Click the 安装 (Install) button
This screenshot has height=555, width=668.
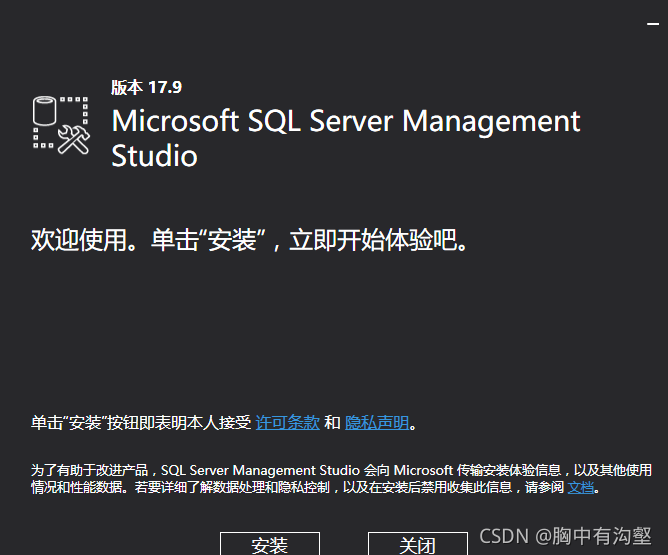point(270,543)
